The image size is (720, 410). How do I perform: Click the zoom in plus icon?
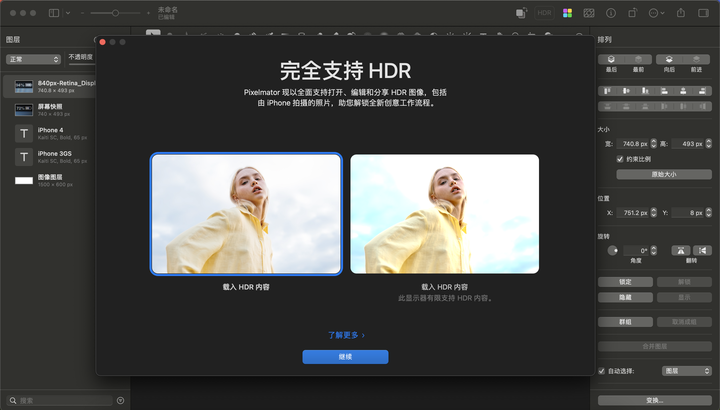[148, 13]
